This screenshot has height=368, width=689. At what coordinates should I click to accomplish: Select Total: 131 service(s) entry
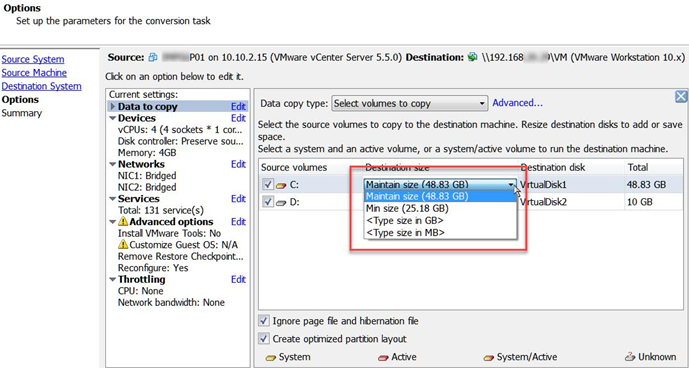(161, 211)
